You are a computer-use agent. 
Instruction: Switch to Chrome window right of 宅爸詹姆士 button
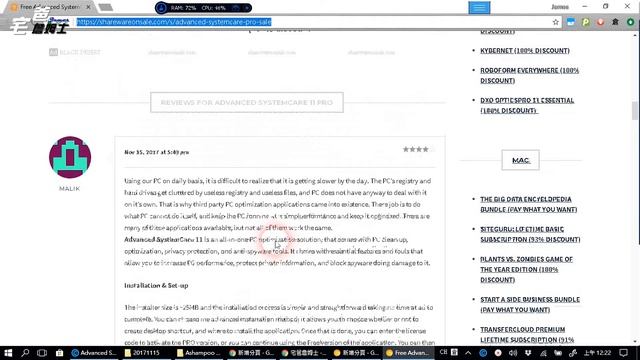[x=356, y=353]
